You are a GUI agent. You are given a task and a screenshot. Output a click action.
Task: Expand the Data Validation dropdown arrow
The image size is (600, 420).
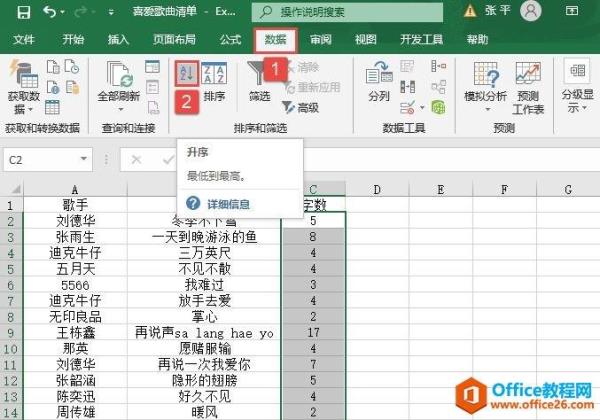point(422,107)
